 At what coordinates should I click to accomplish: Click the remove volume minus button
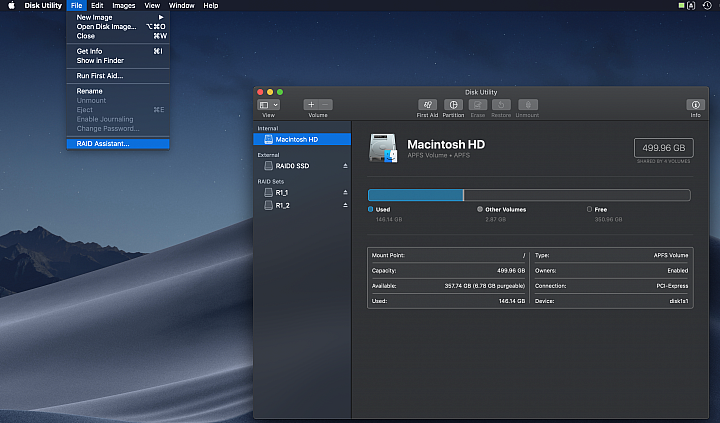pyautogui.click(x=325, y=105)
